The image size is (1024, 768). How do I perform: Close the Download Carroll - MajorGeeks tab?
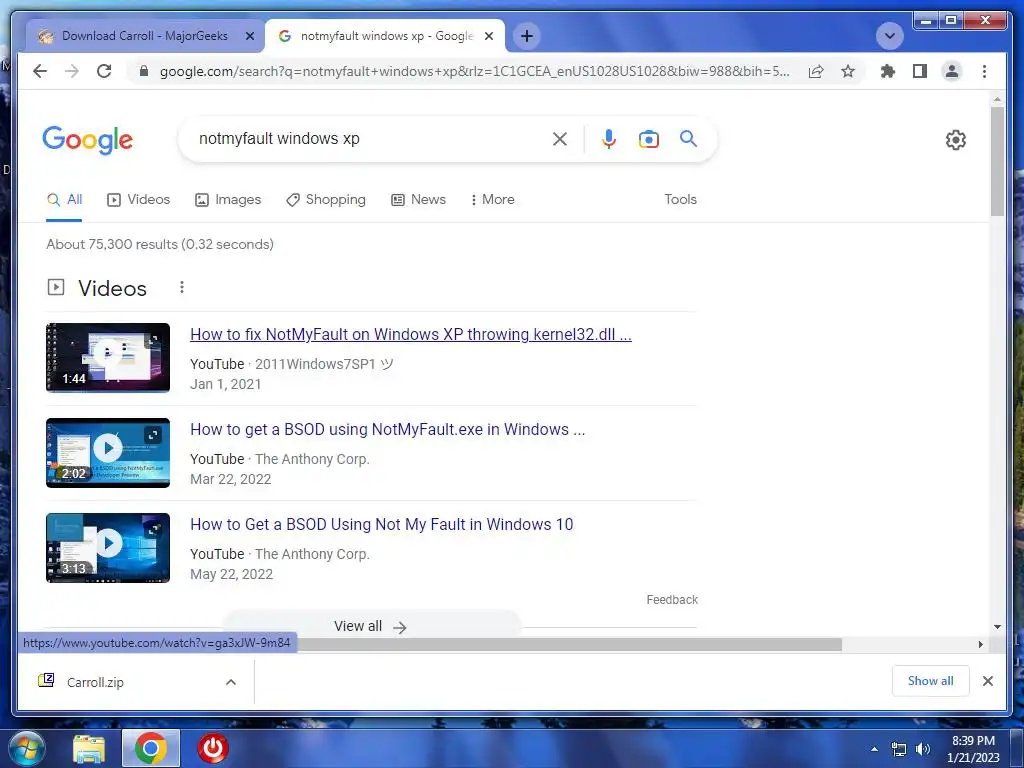(x=249, y=36)
